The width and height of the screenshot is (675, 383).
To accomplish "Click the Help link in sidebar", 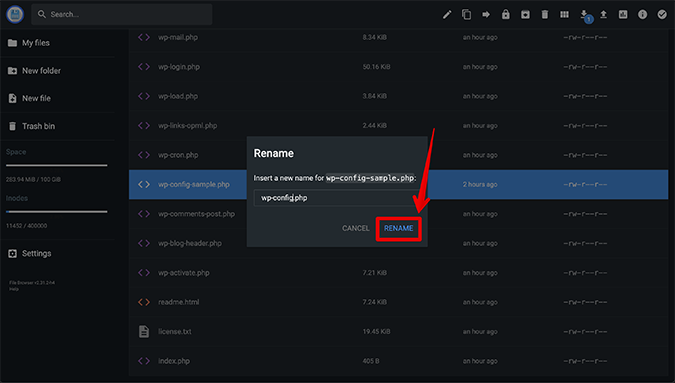I will (x=14, y=289).
